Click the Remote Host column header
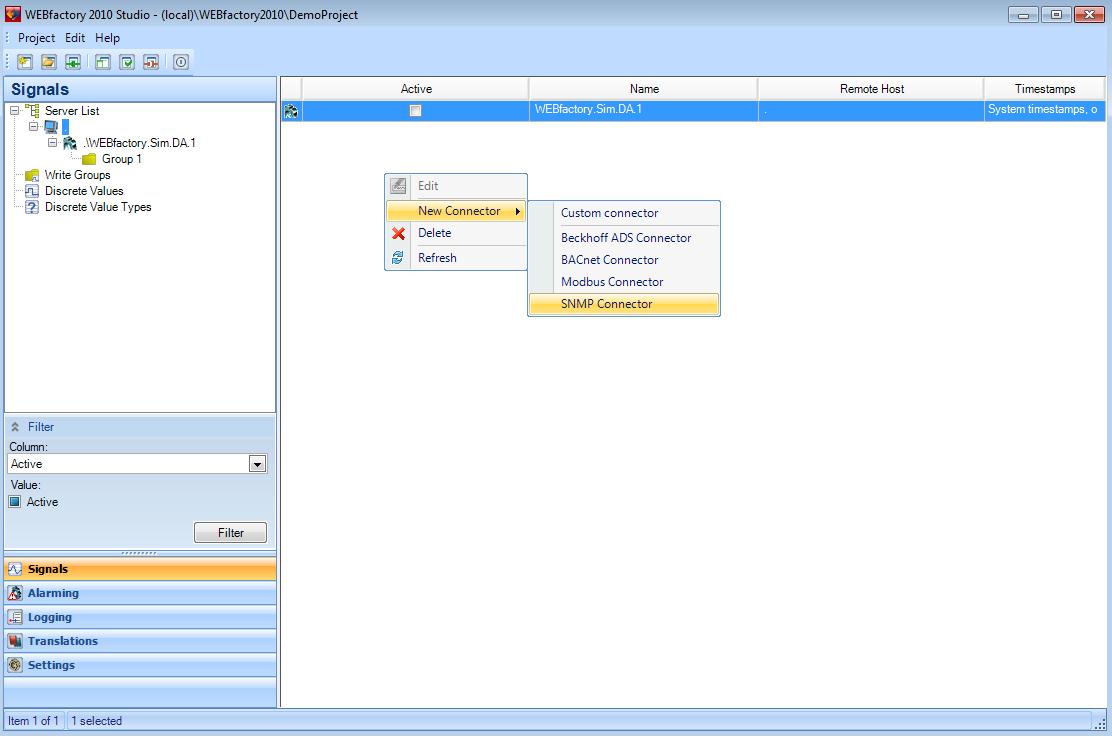 click(x=871, y=89)
